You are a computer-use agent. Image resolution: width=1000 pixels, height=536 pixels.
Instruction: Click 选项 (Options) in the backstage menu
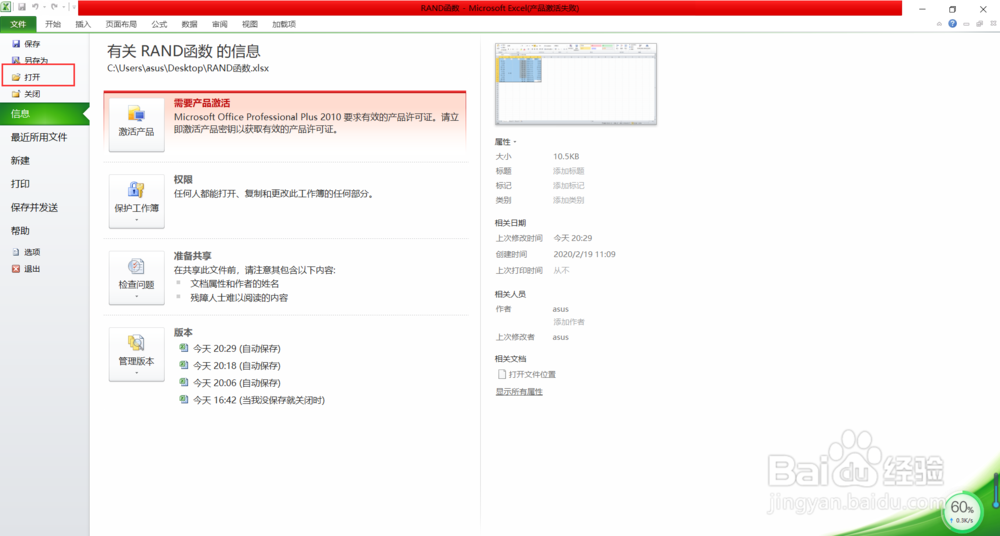(x=26, y=252)
